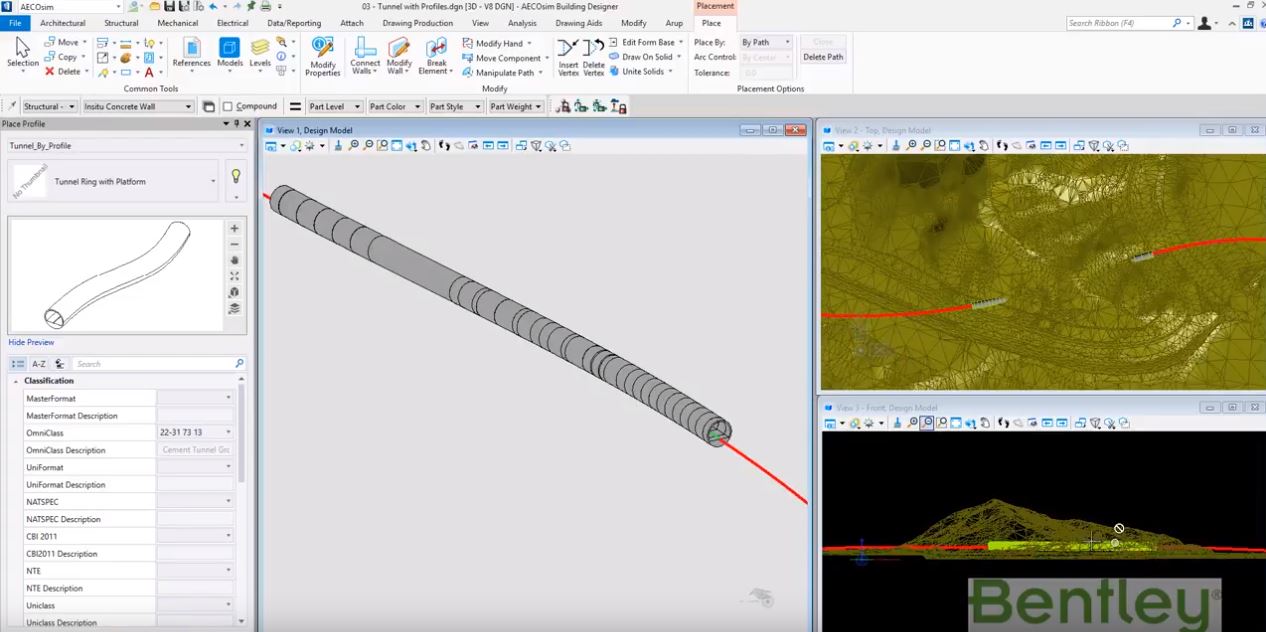Zoom out the profile preview with minus
Viewport: 1266px width, 632px height.
point(234,244)
